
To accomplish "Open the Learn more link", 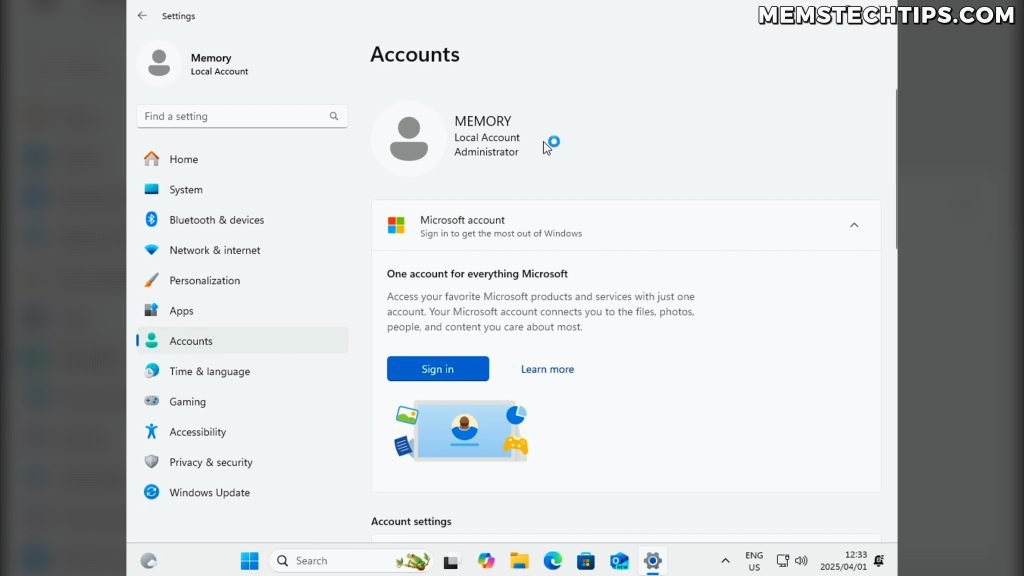I will 547,369.
